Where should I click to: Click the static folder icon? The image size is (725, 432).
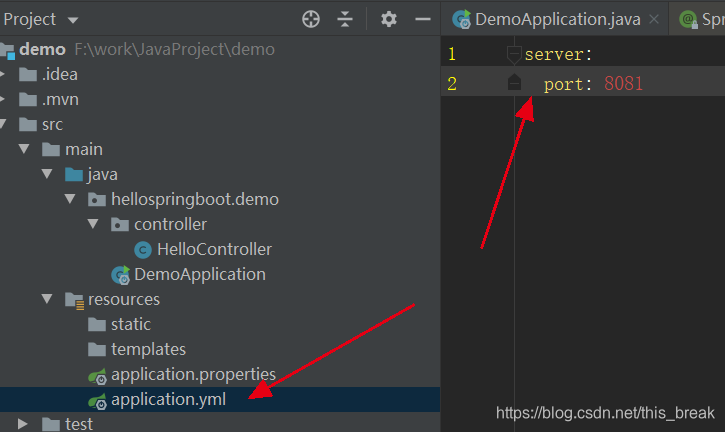(x=97, y=324)
